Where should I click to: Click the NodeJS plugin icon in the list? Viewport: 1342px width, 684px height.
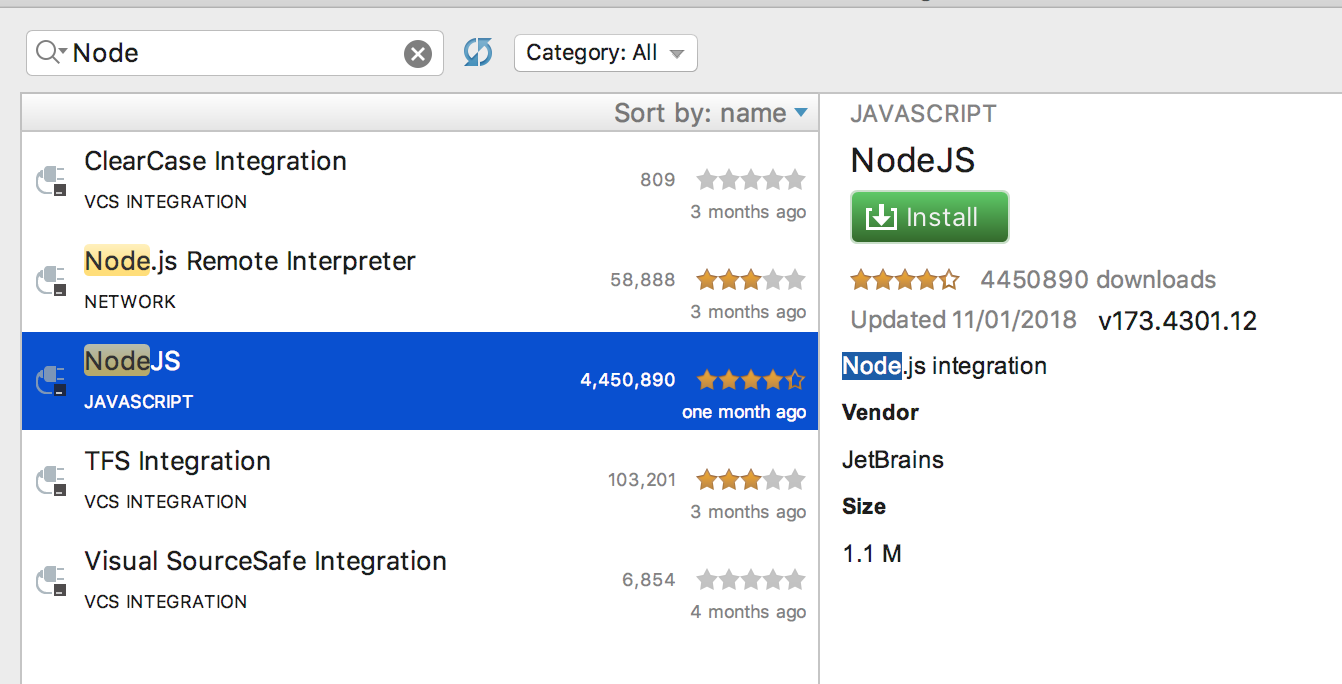click(51, 381)
